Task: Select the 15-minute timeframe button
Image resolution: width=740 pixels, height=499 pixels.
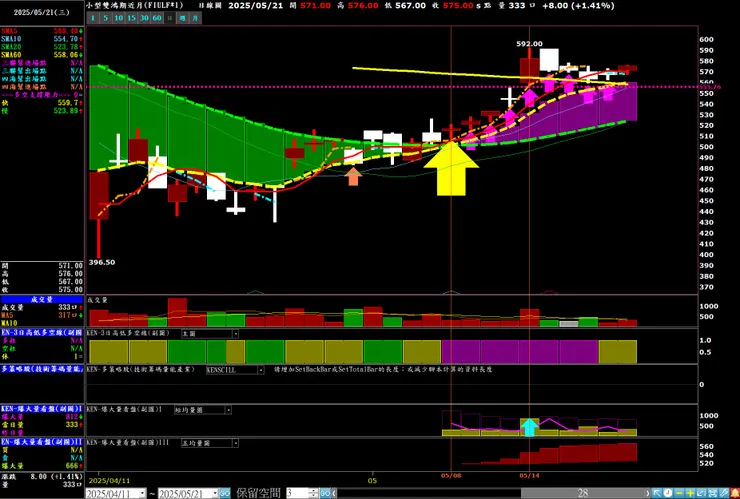Action: tap(132, 18)
